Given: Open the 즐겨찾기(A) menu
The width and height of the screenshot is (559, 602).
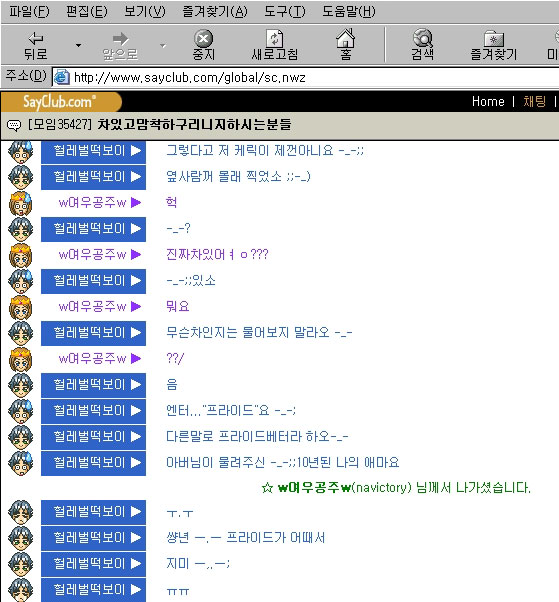Looking at the screenshot, I should click(x=215, y=11).
